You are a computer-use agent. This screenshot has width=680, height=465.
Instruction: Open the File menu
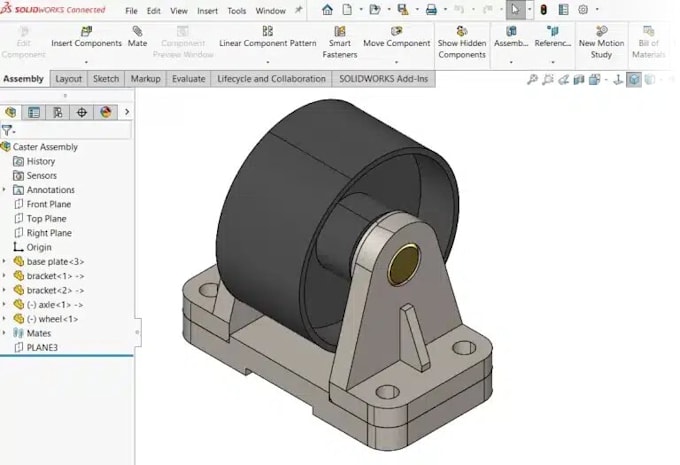[x=131, y=11]
